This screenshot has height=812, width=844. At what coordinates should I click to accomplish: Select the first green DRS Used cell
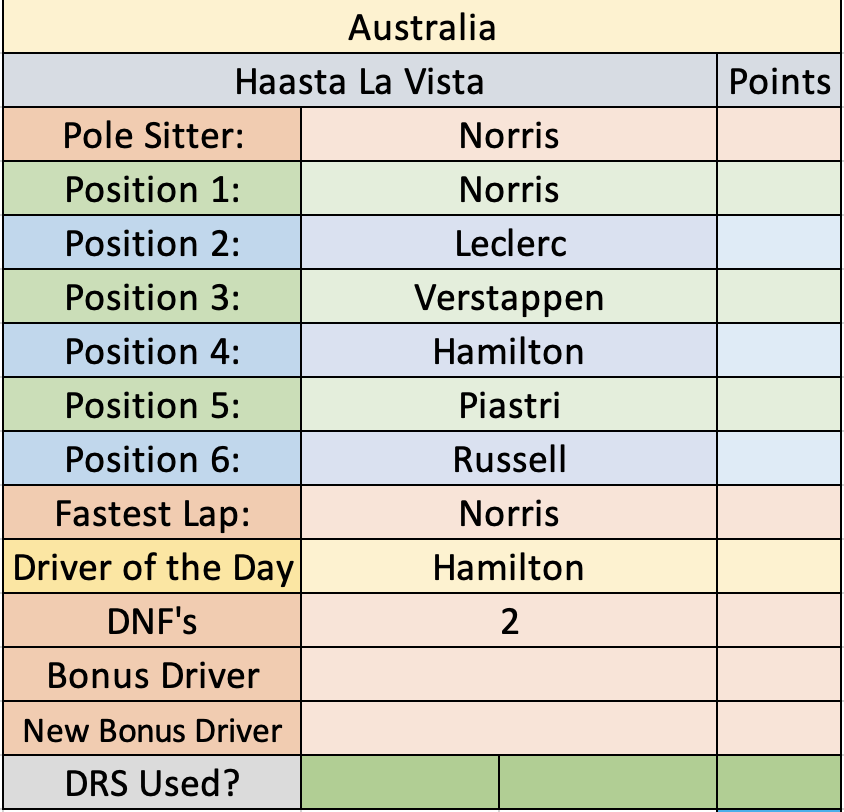[x=400, y=782]
